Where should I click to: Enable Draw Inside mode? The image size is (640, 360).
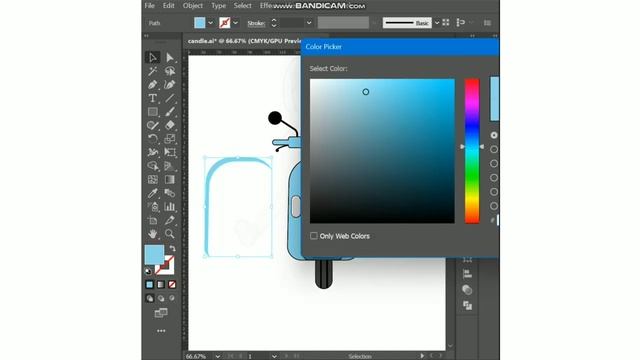(x=172, y=298)
